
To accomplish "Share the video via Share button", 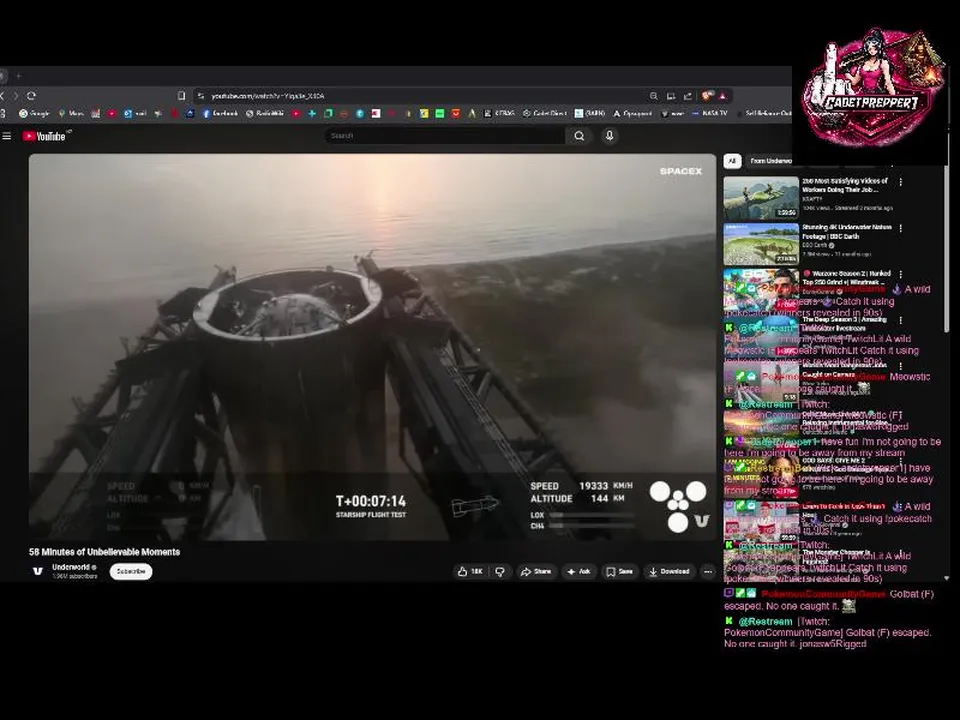I will tap(536, 571).
